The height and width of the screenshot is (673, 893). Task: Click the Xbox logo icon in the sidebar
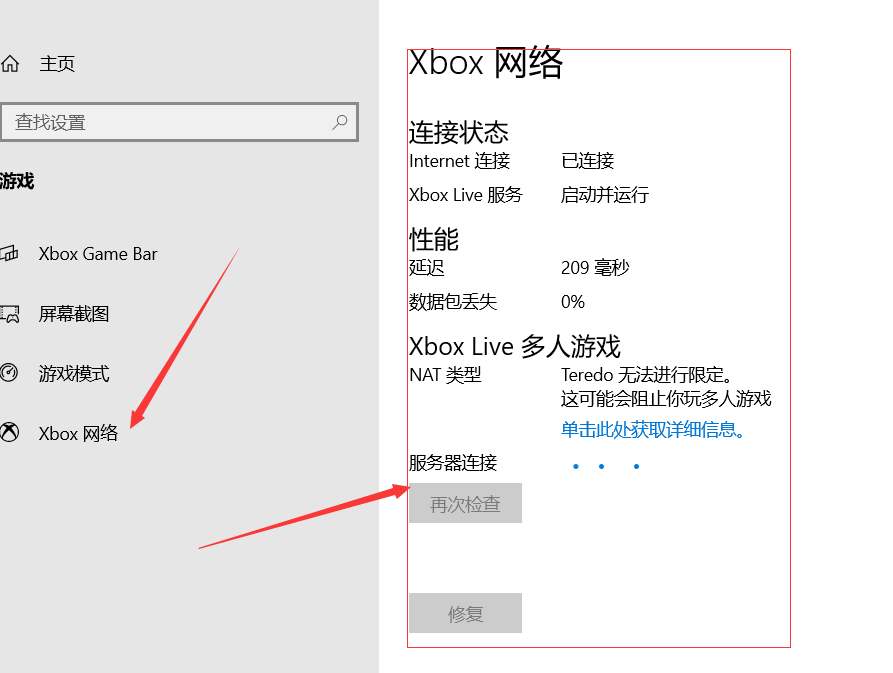tap(9, 433)
